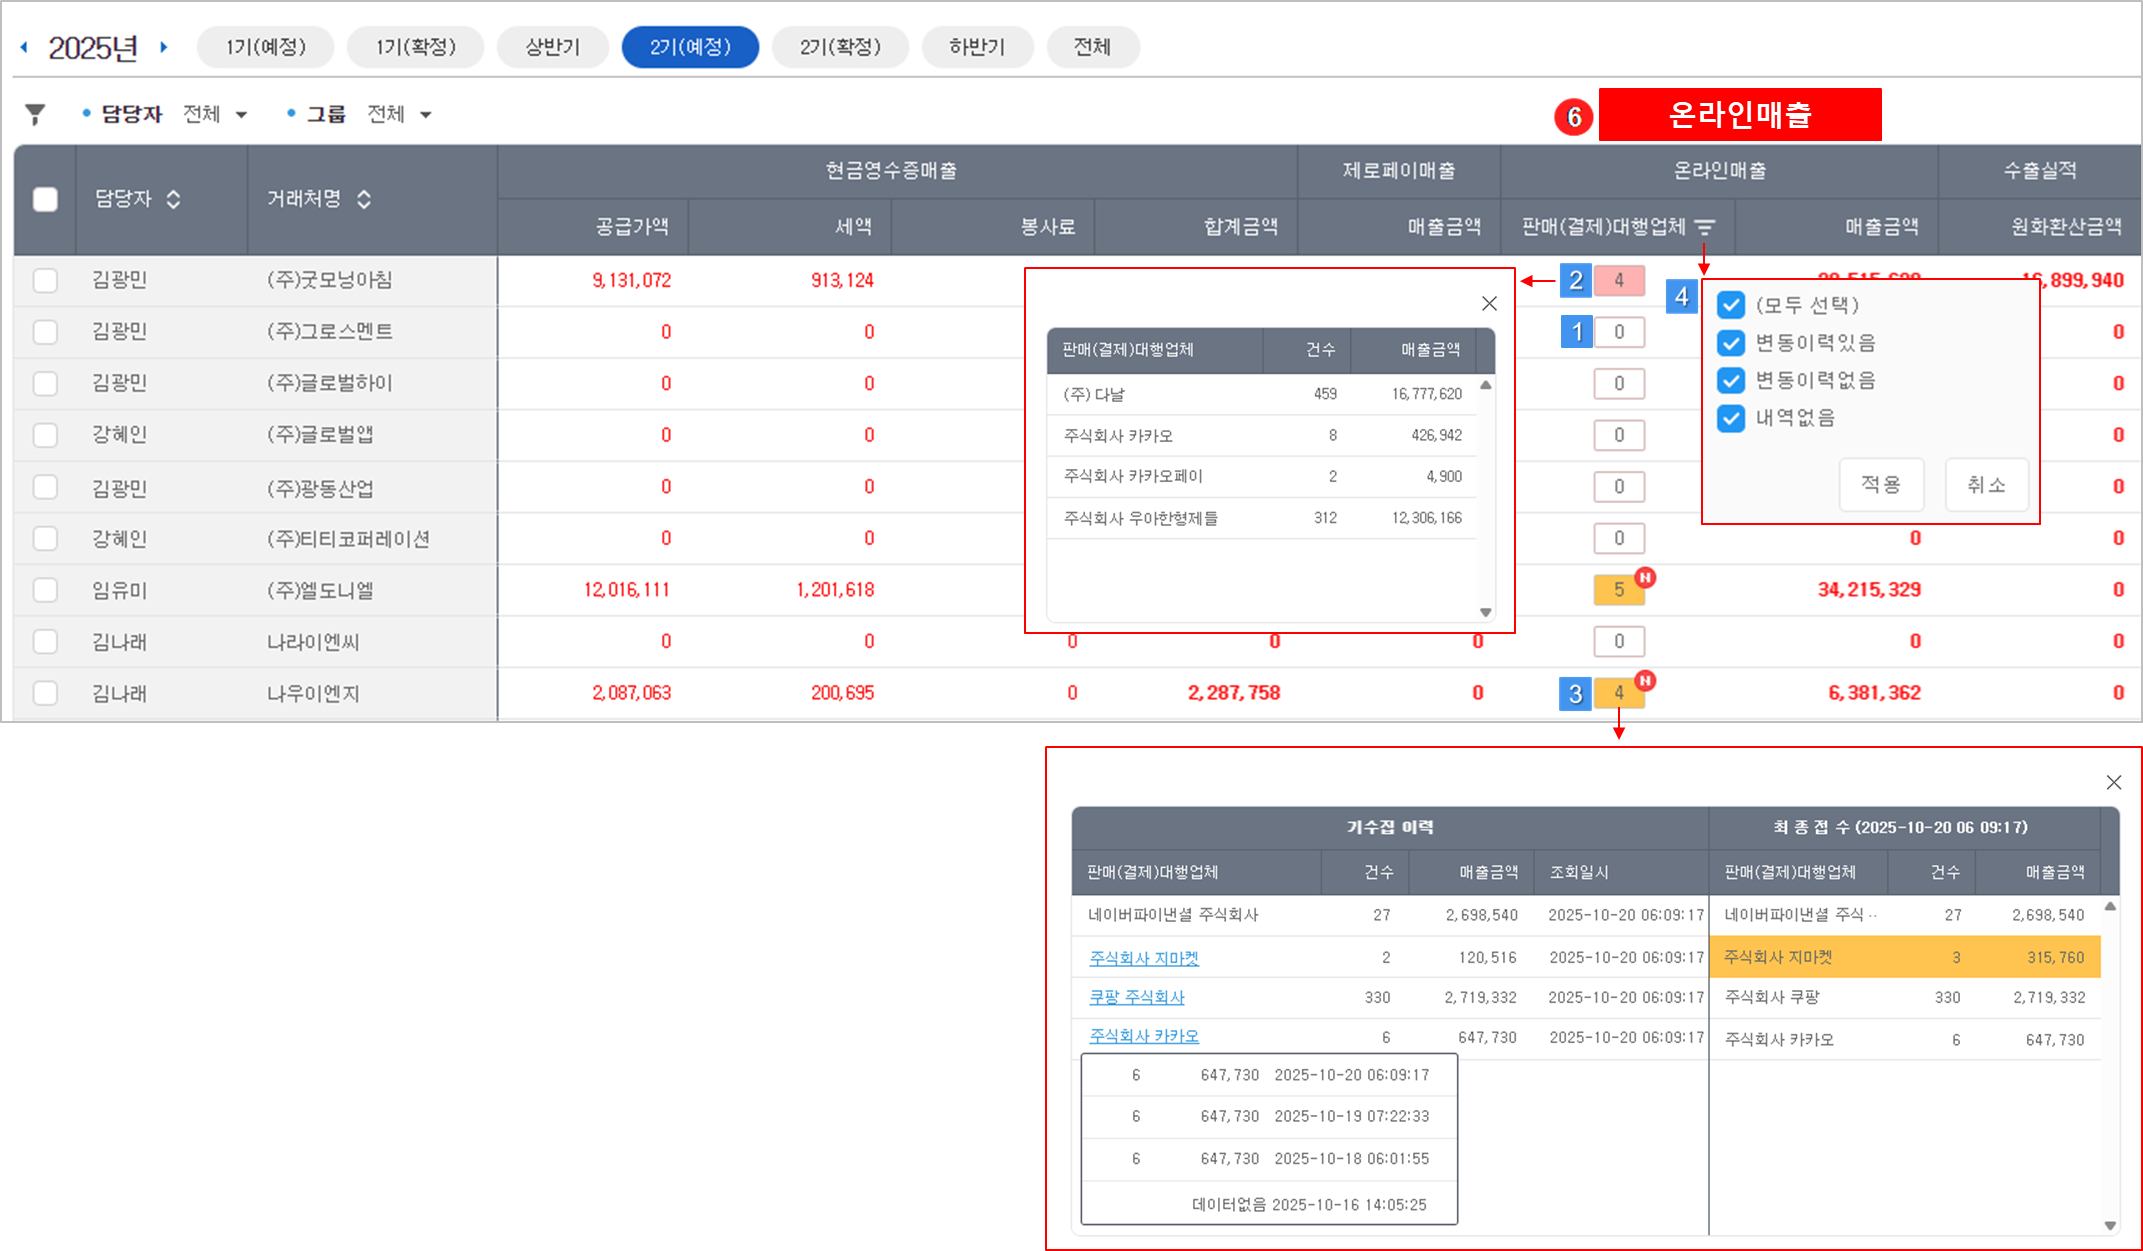Click 네이버파이낸셜 주식회사 row in 기수집 이력
The width and height of the screenshot is (2143, 1251).
coord(1390,915)
